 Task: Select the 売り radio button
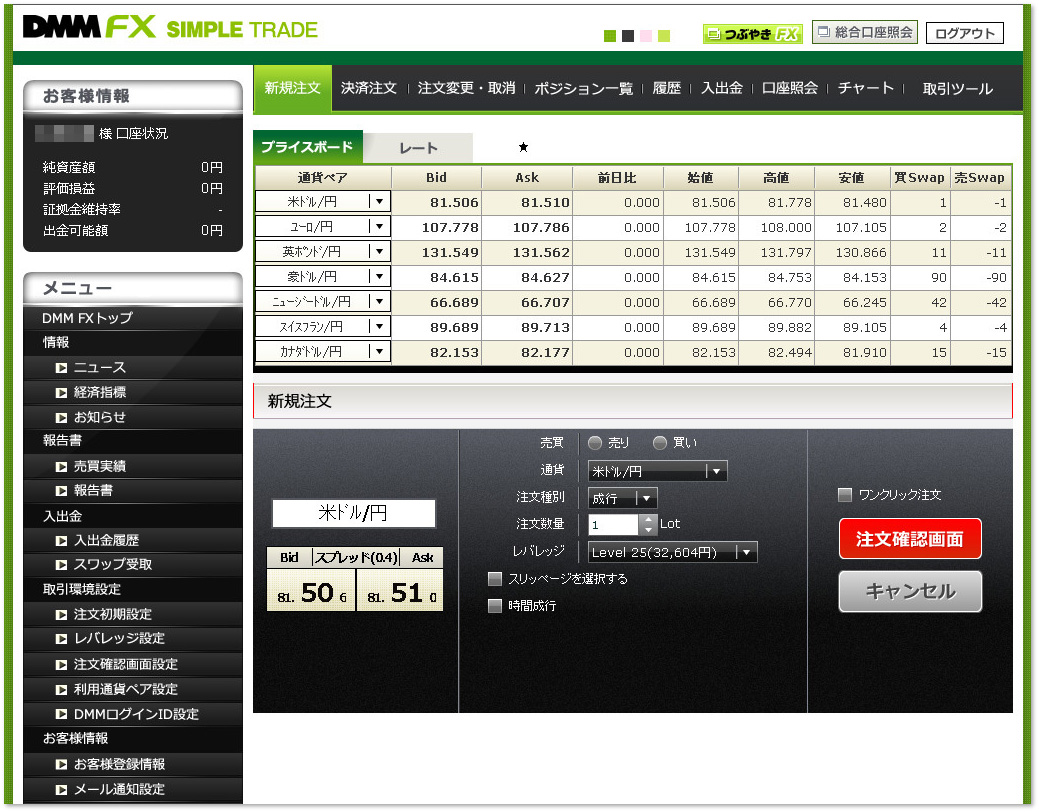click(x=595, y=443)
